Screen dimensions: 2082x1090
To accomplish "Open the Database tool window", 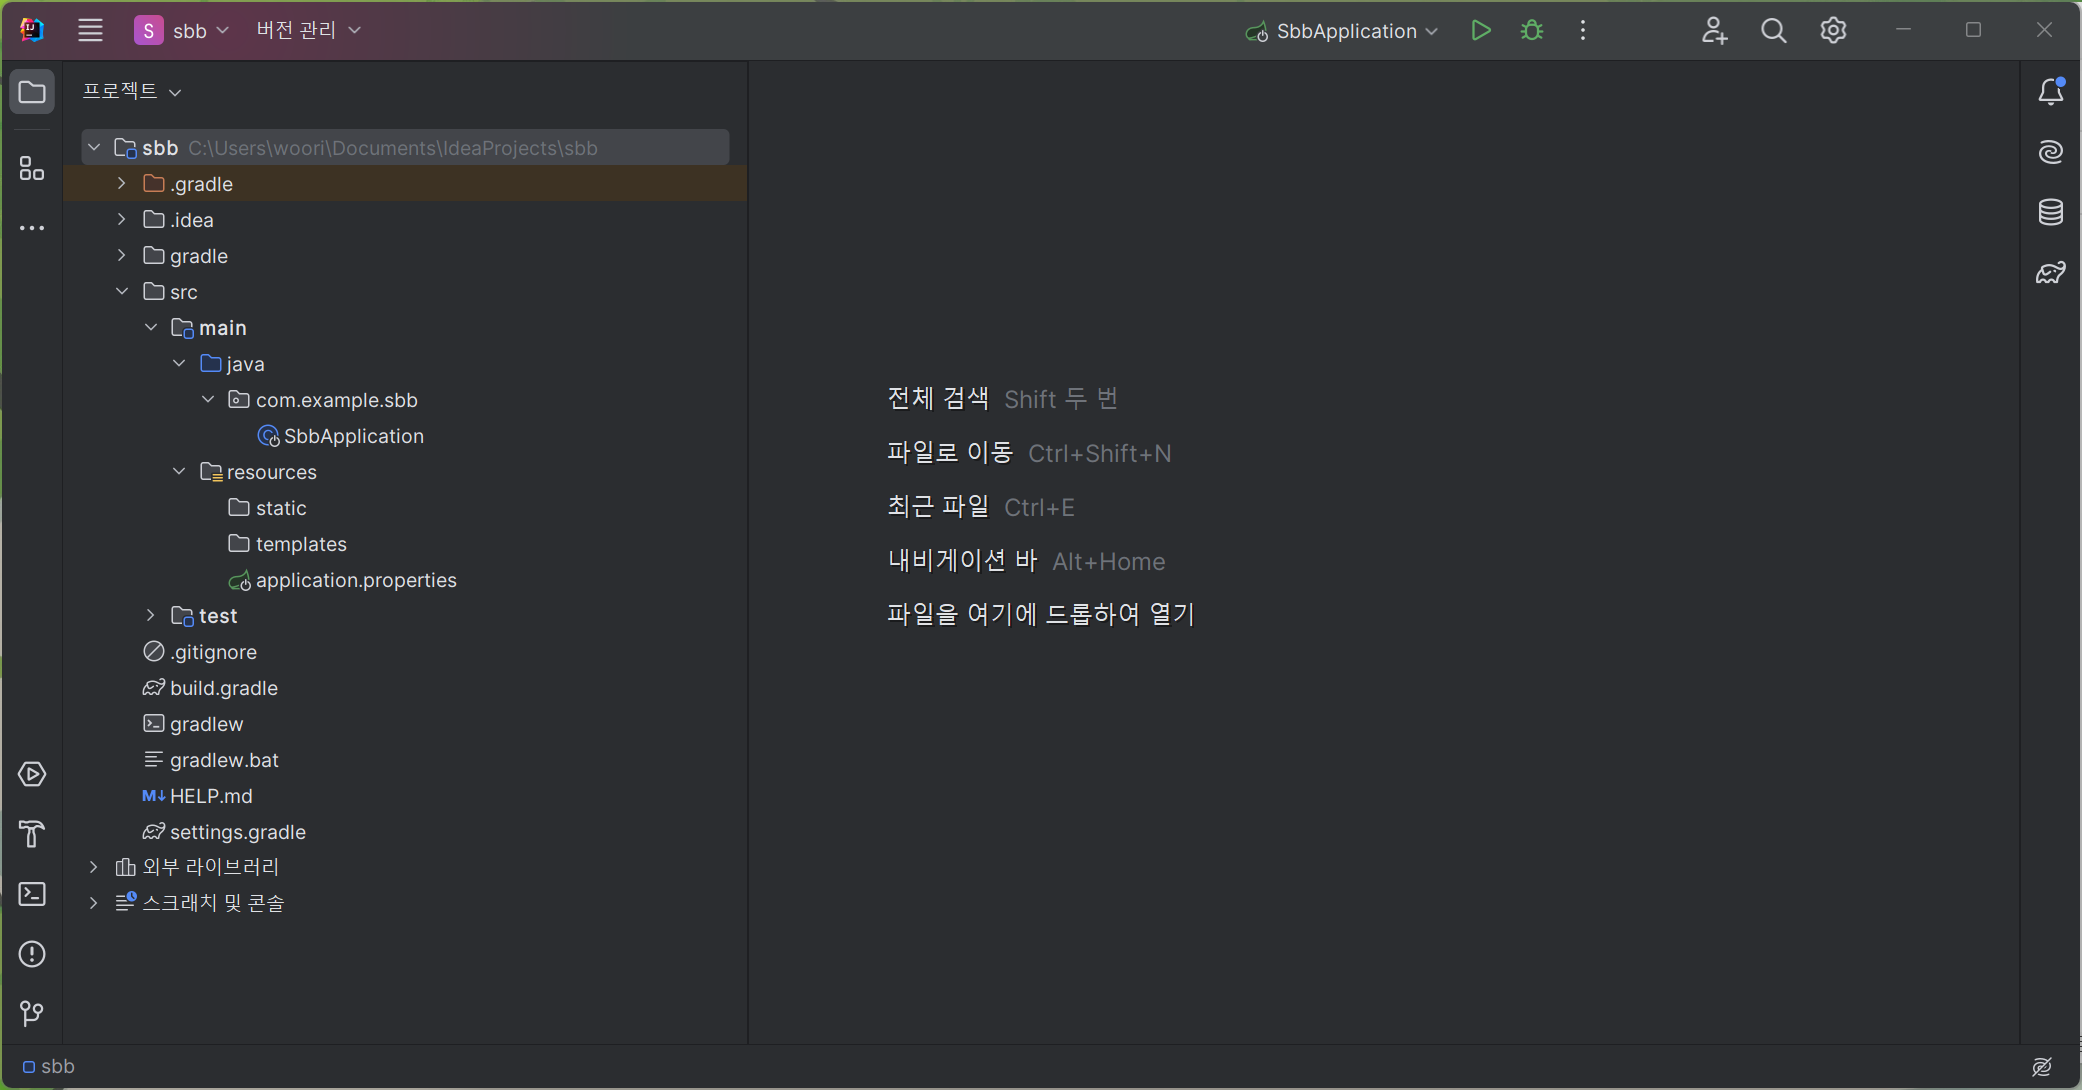I will (x=2050, y=212).
